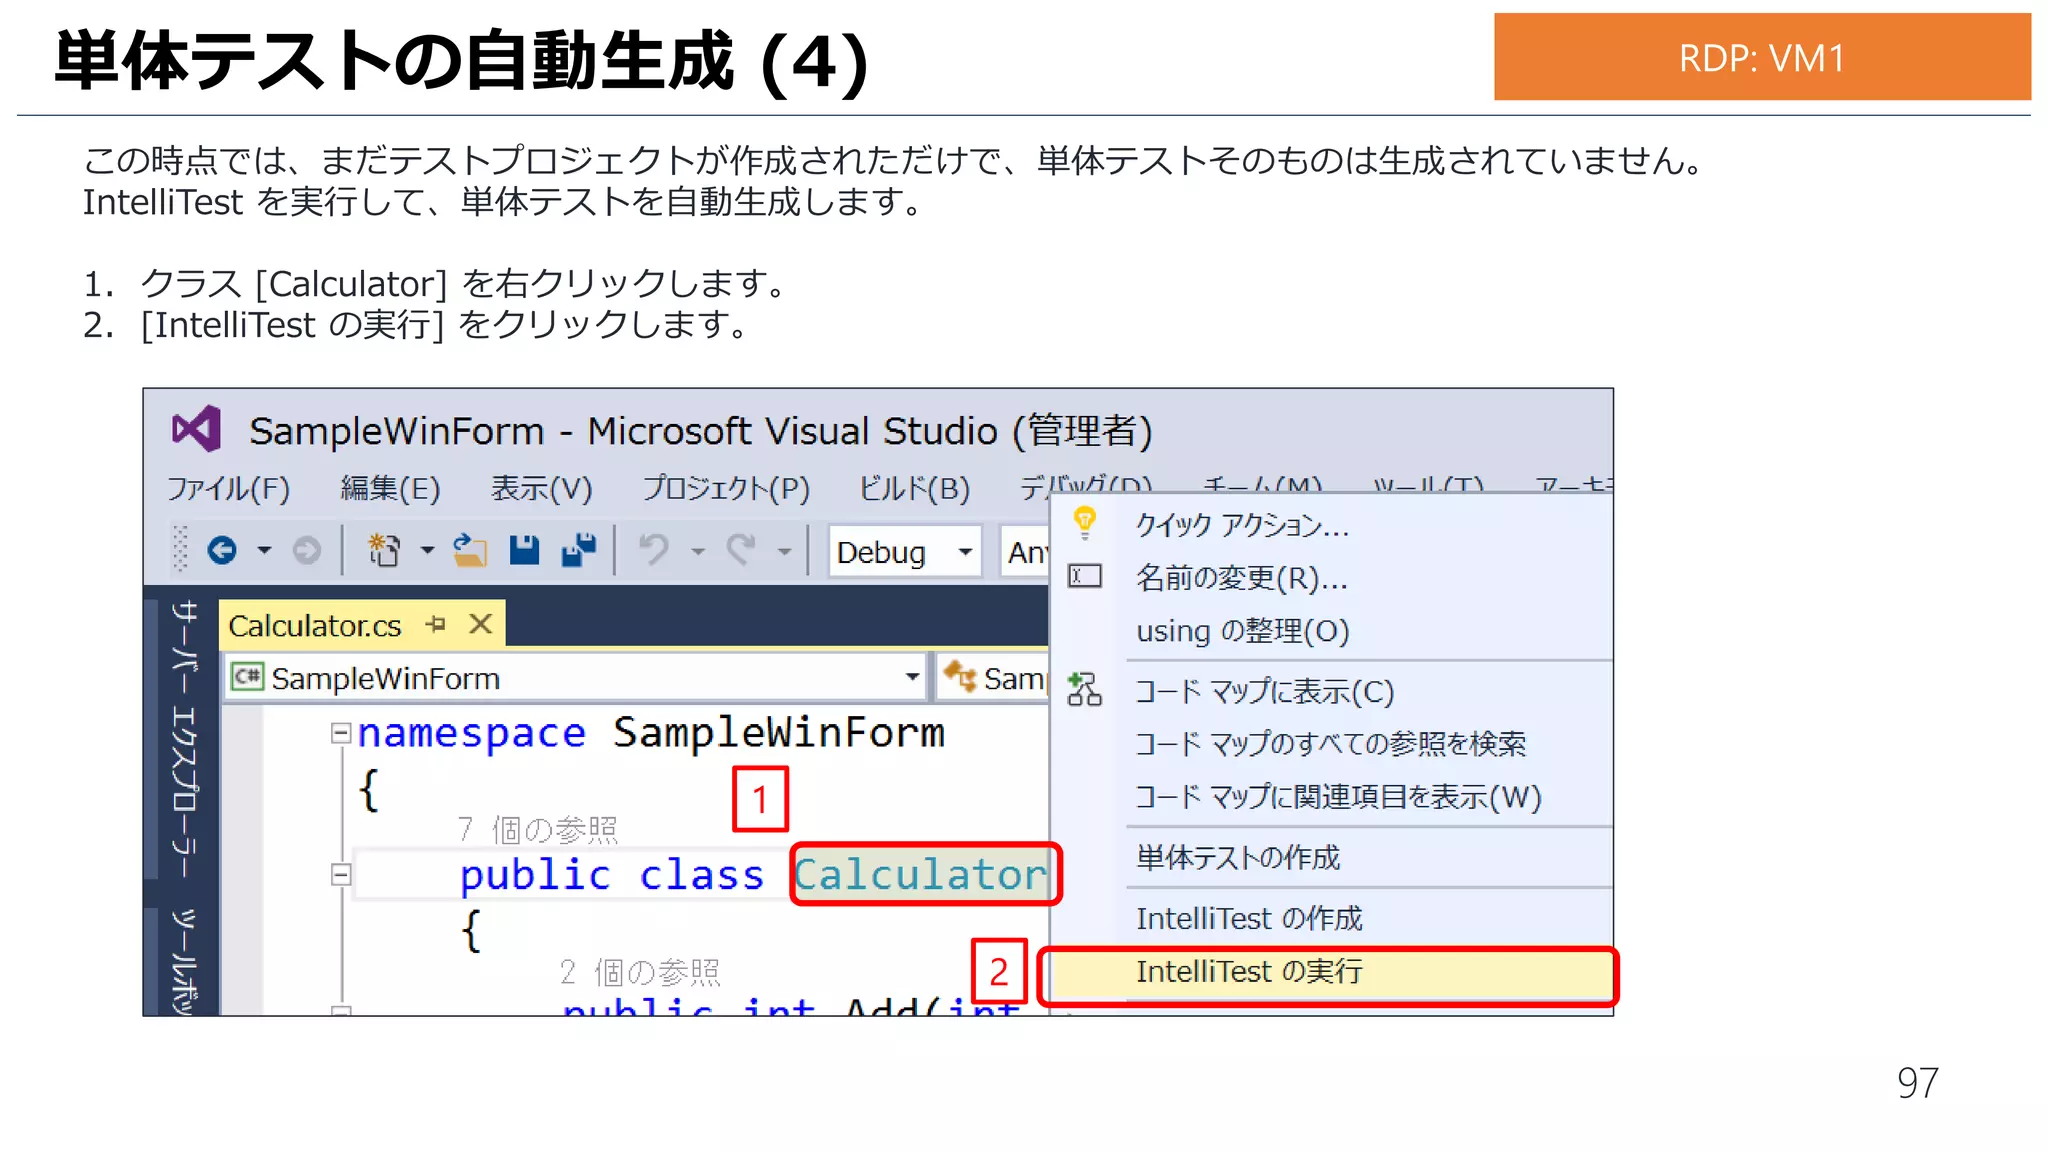Select コード マップに表示(C) entry

coord(1332,691)
